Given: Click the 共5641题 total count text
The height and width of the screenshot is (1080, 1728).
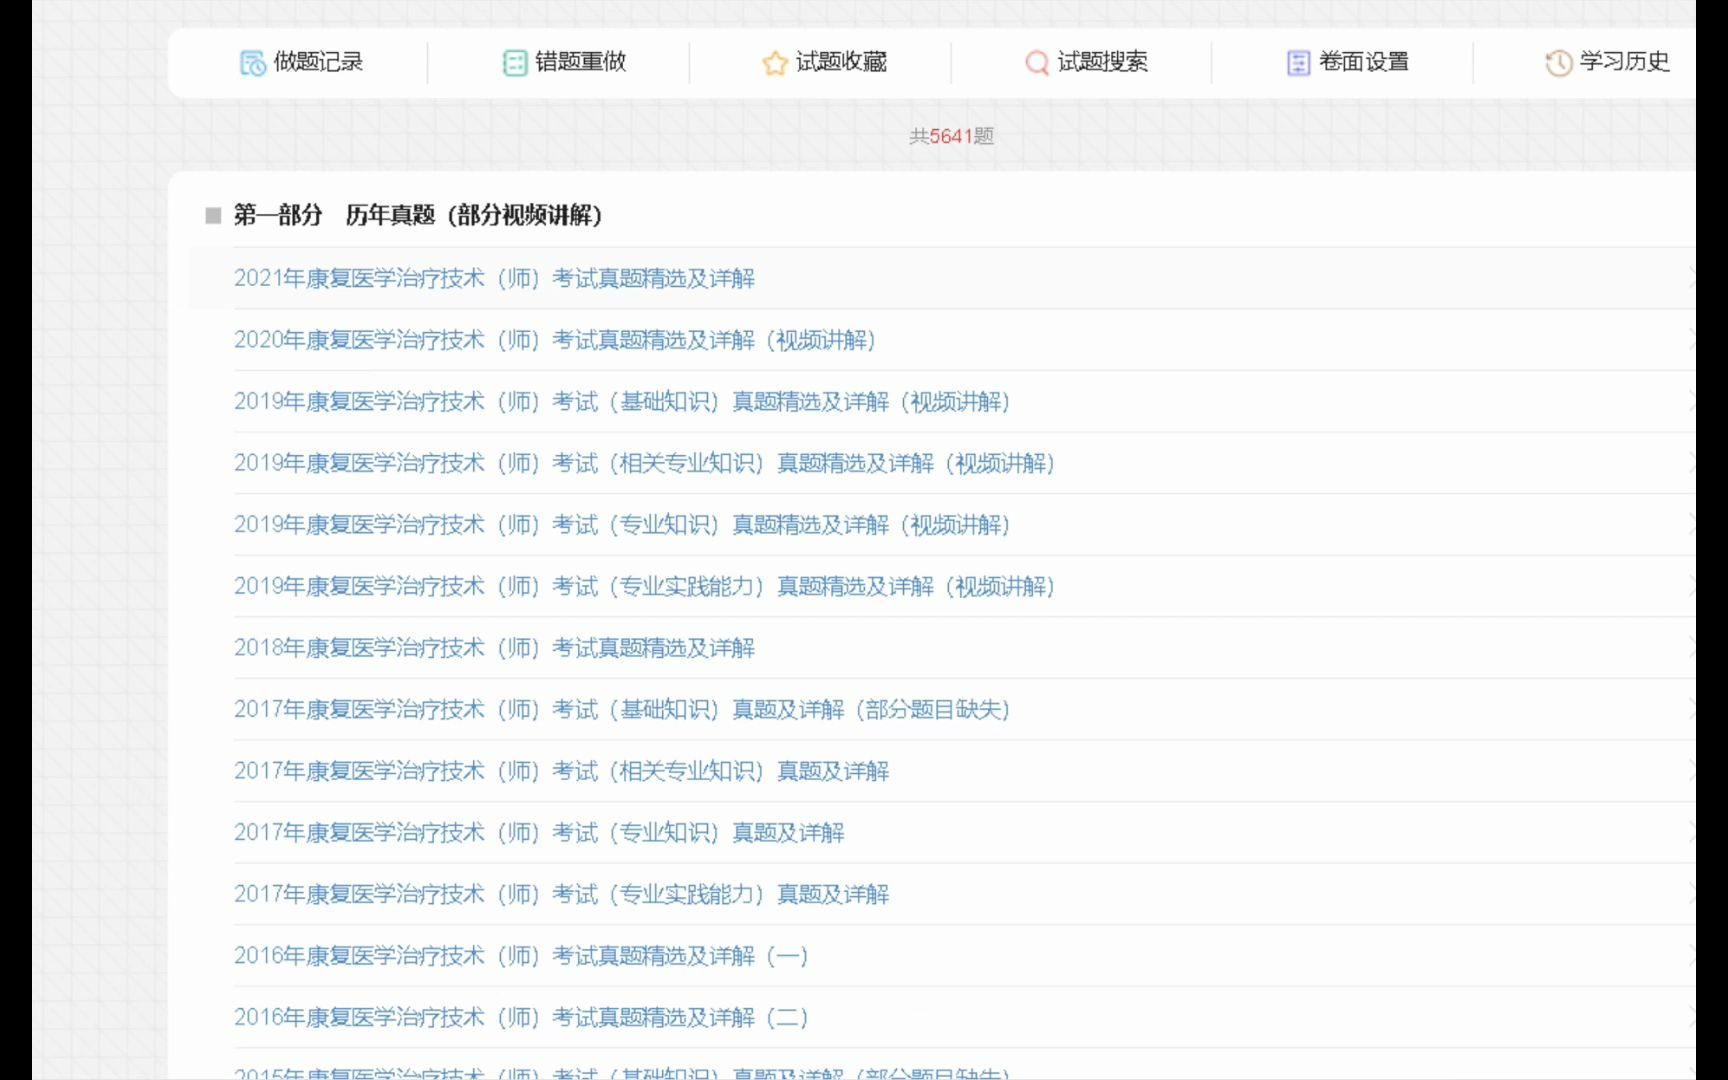Looking at the screenshot, I should (951, 136).
